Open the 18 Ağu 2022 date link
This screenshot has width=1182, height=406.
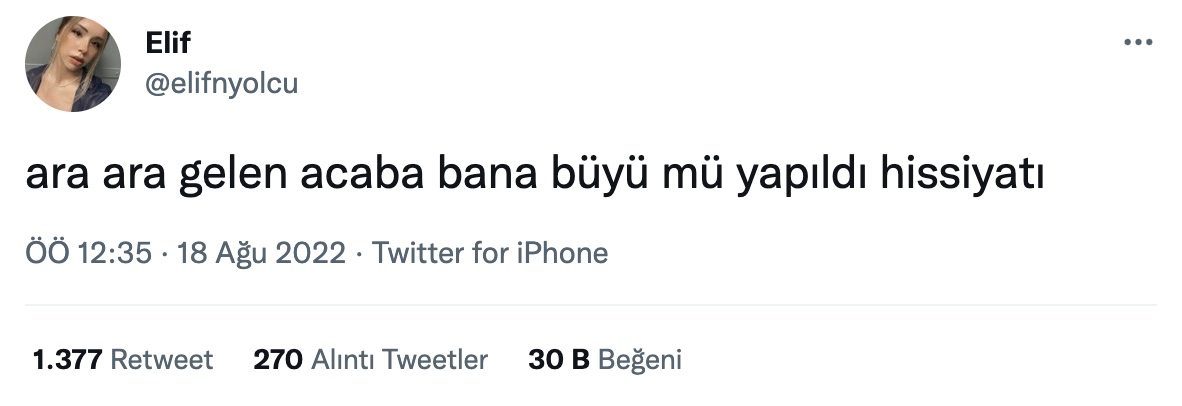pyautogui.click(x=261, y=253)
